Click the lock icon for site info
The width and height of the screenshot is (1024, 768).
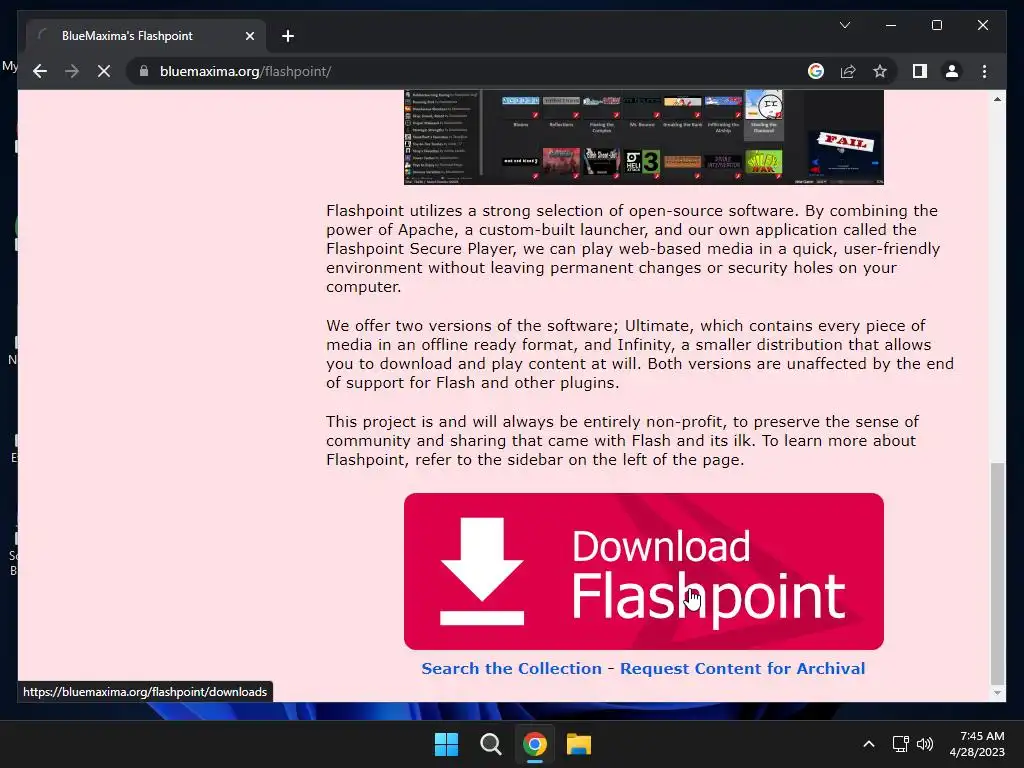[x=144, y=71]
